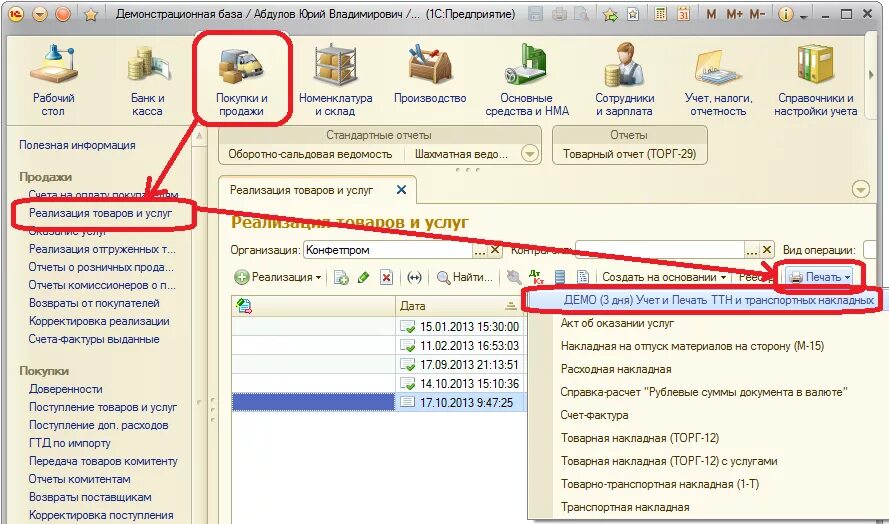889x524 pixels.
Task: Choose Товарно-транспортная накладная (1-Т) form
Action: (x=660, y=484)
